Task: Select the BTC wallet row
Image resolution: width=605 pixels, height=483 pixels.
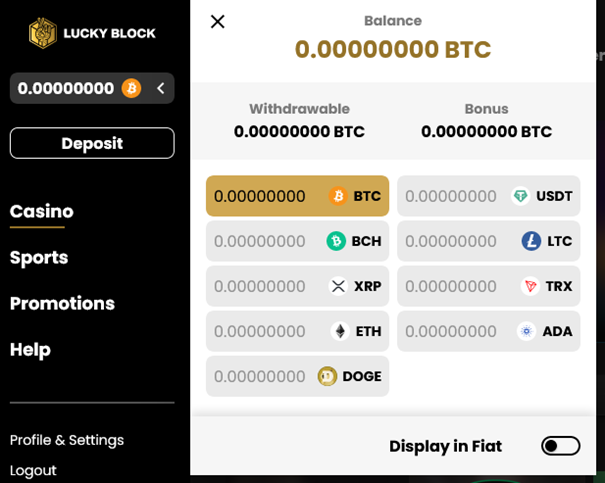Action: 297,196
